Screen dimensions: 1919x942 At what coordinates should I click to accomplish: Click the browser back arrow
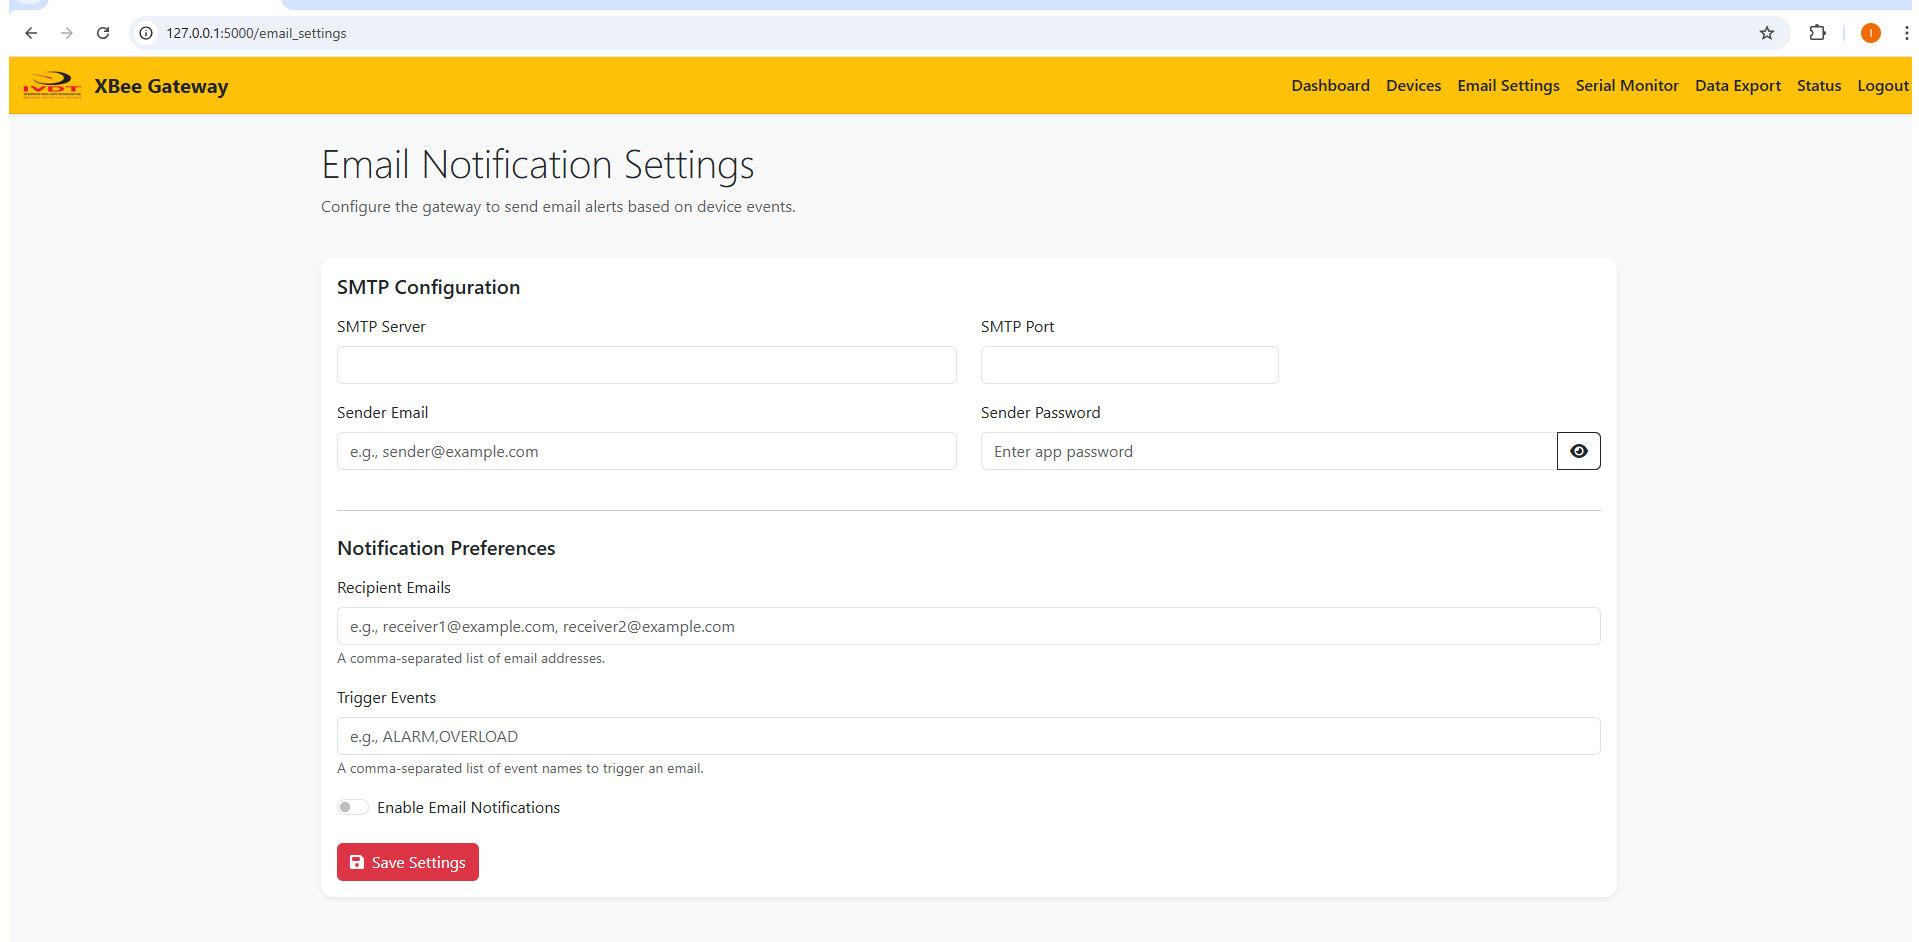(31, 33)
